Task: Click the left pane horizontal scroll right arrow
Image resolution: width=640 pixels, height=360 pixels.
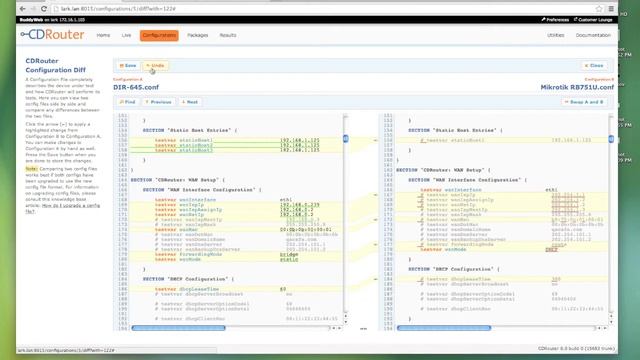Action: tap(340, 328)
